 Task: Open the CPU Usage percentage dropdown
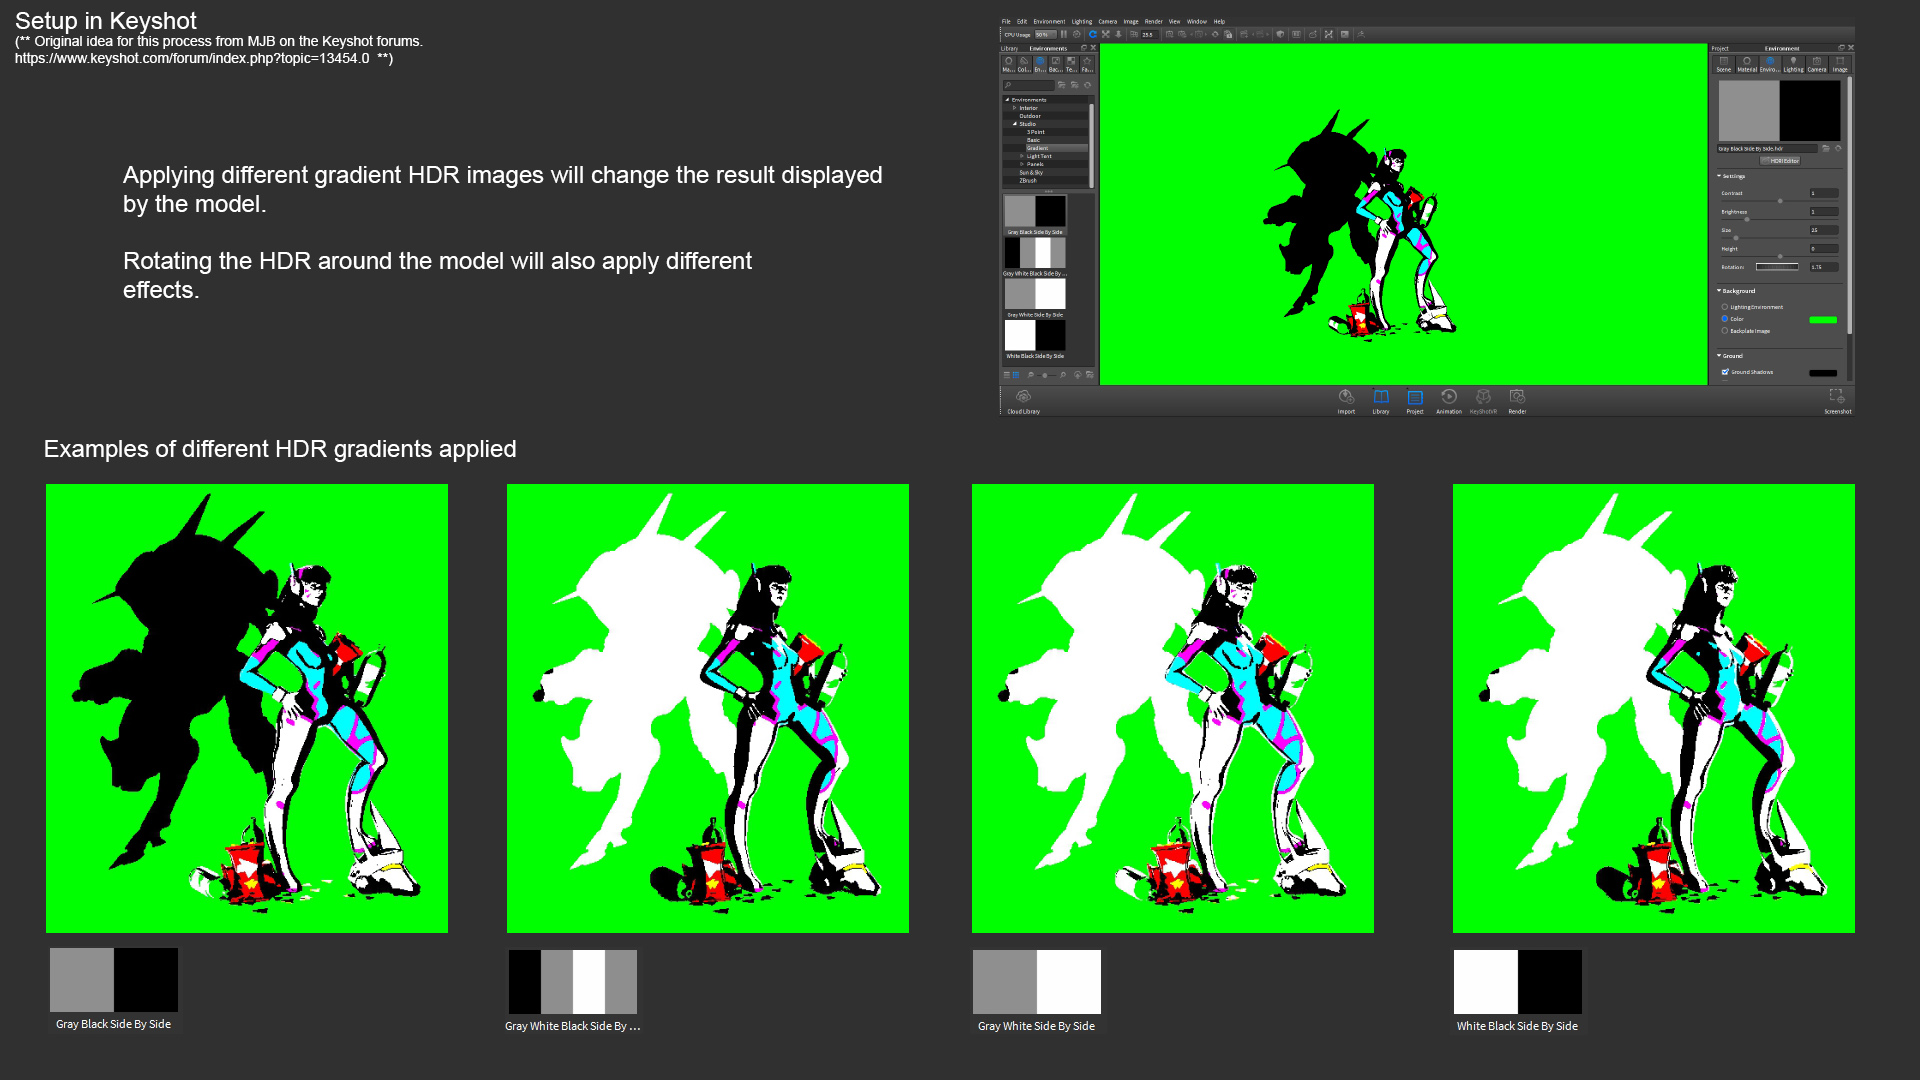[1045, 34]
